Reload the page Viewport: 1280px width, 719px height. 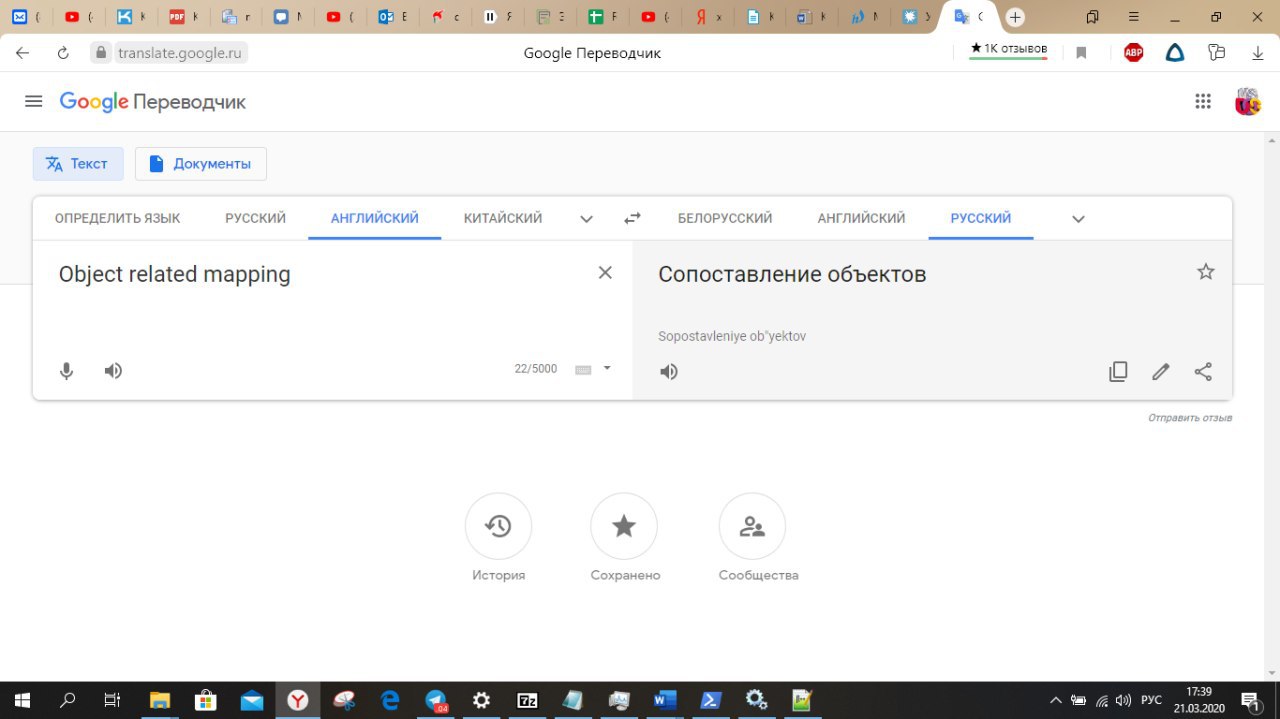pos(63,53)
